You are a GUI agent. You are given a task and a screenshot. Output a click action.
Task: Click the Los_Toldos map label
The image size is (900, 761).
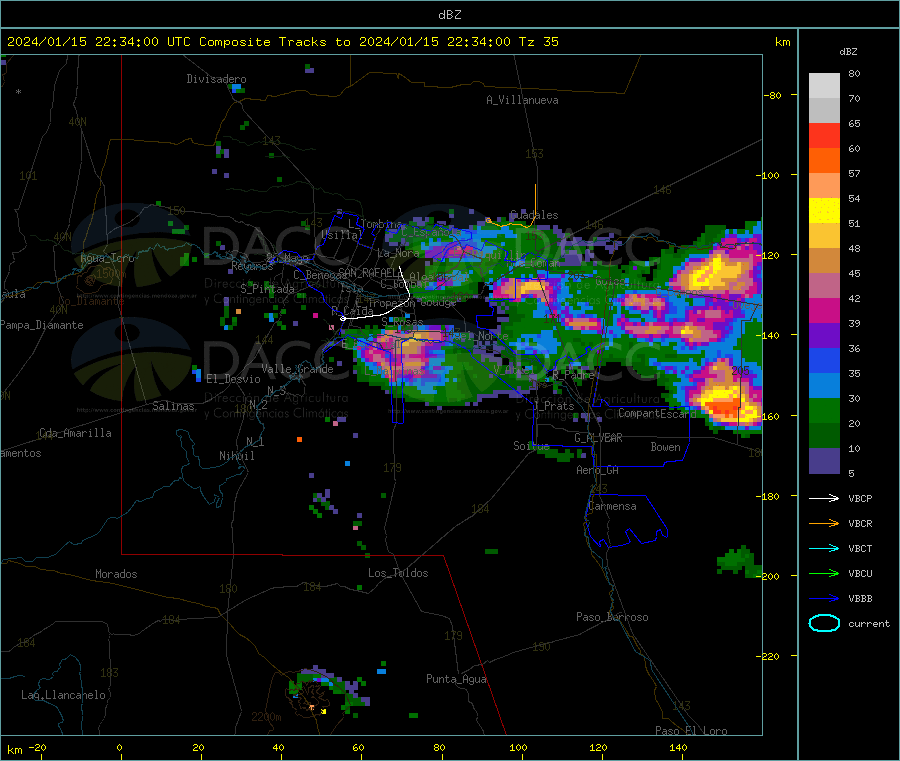(x=398, y=573)
